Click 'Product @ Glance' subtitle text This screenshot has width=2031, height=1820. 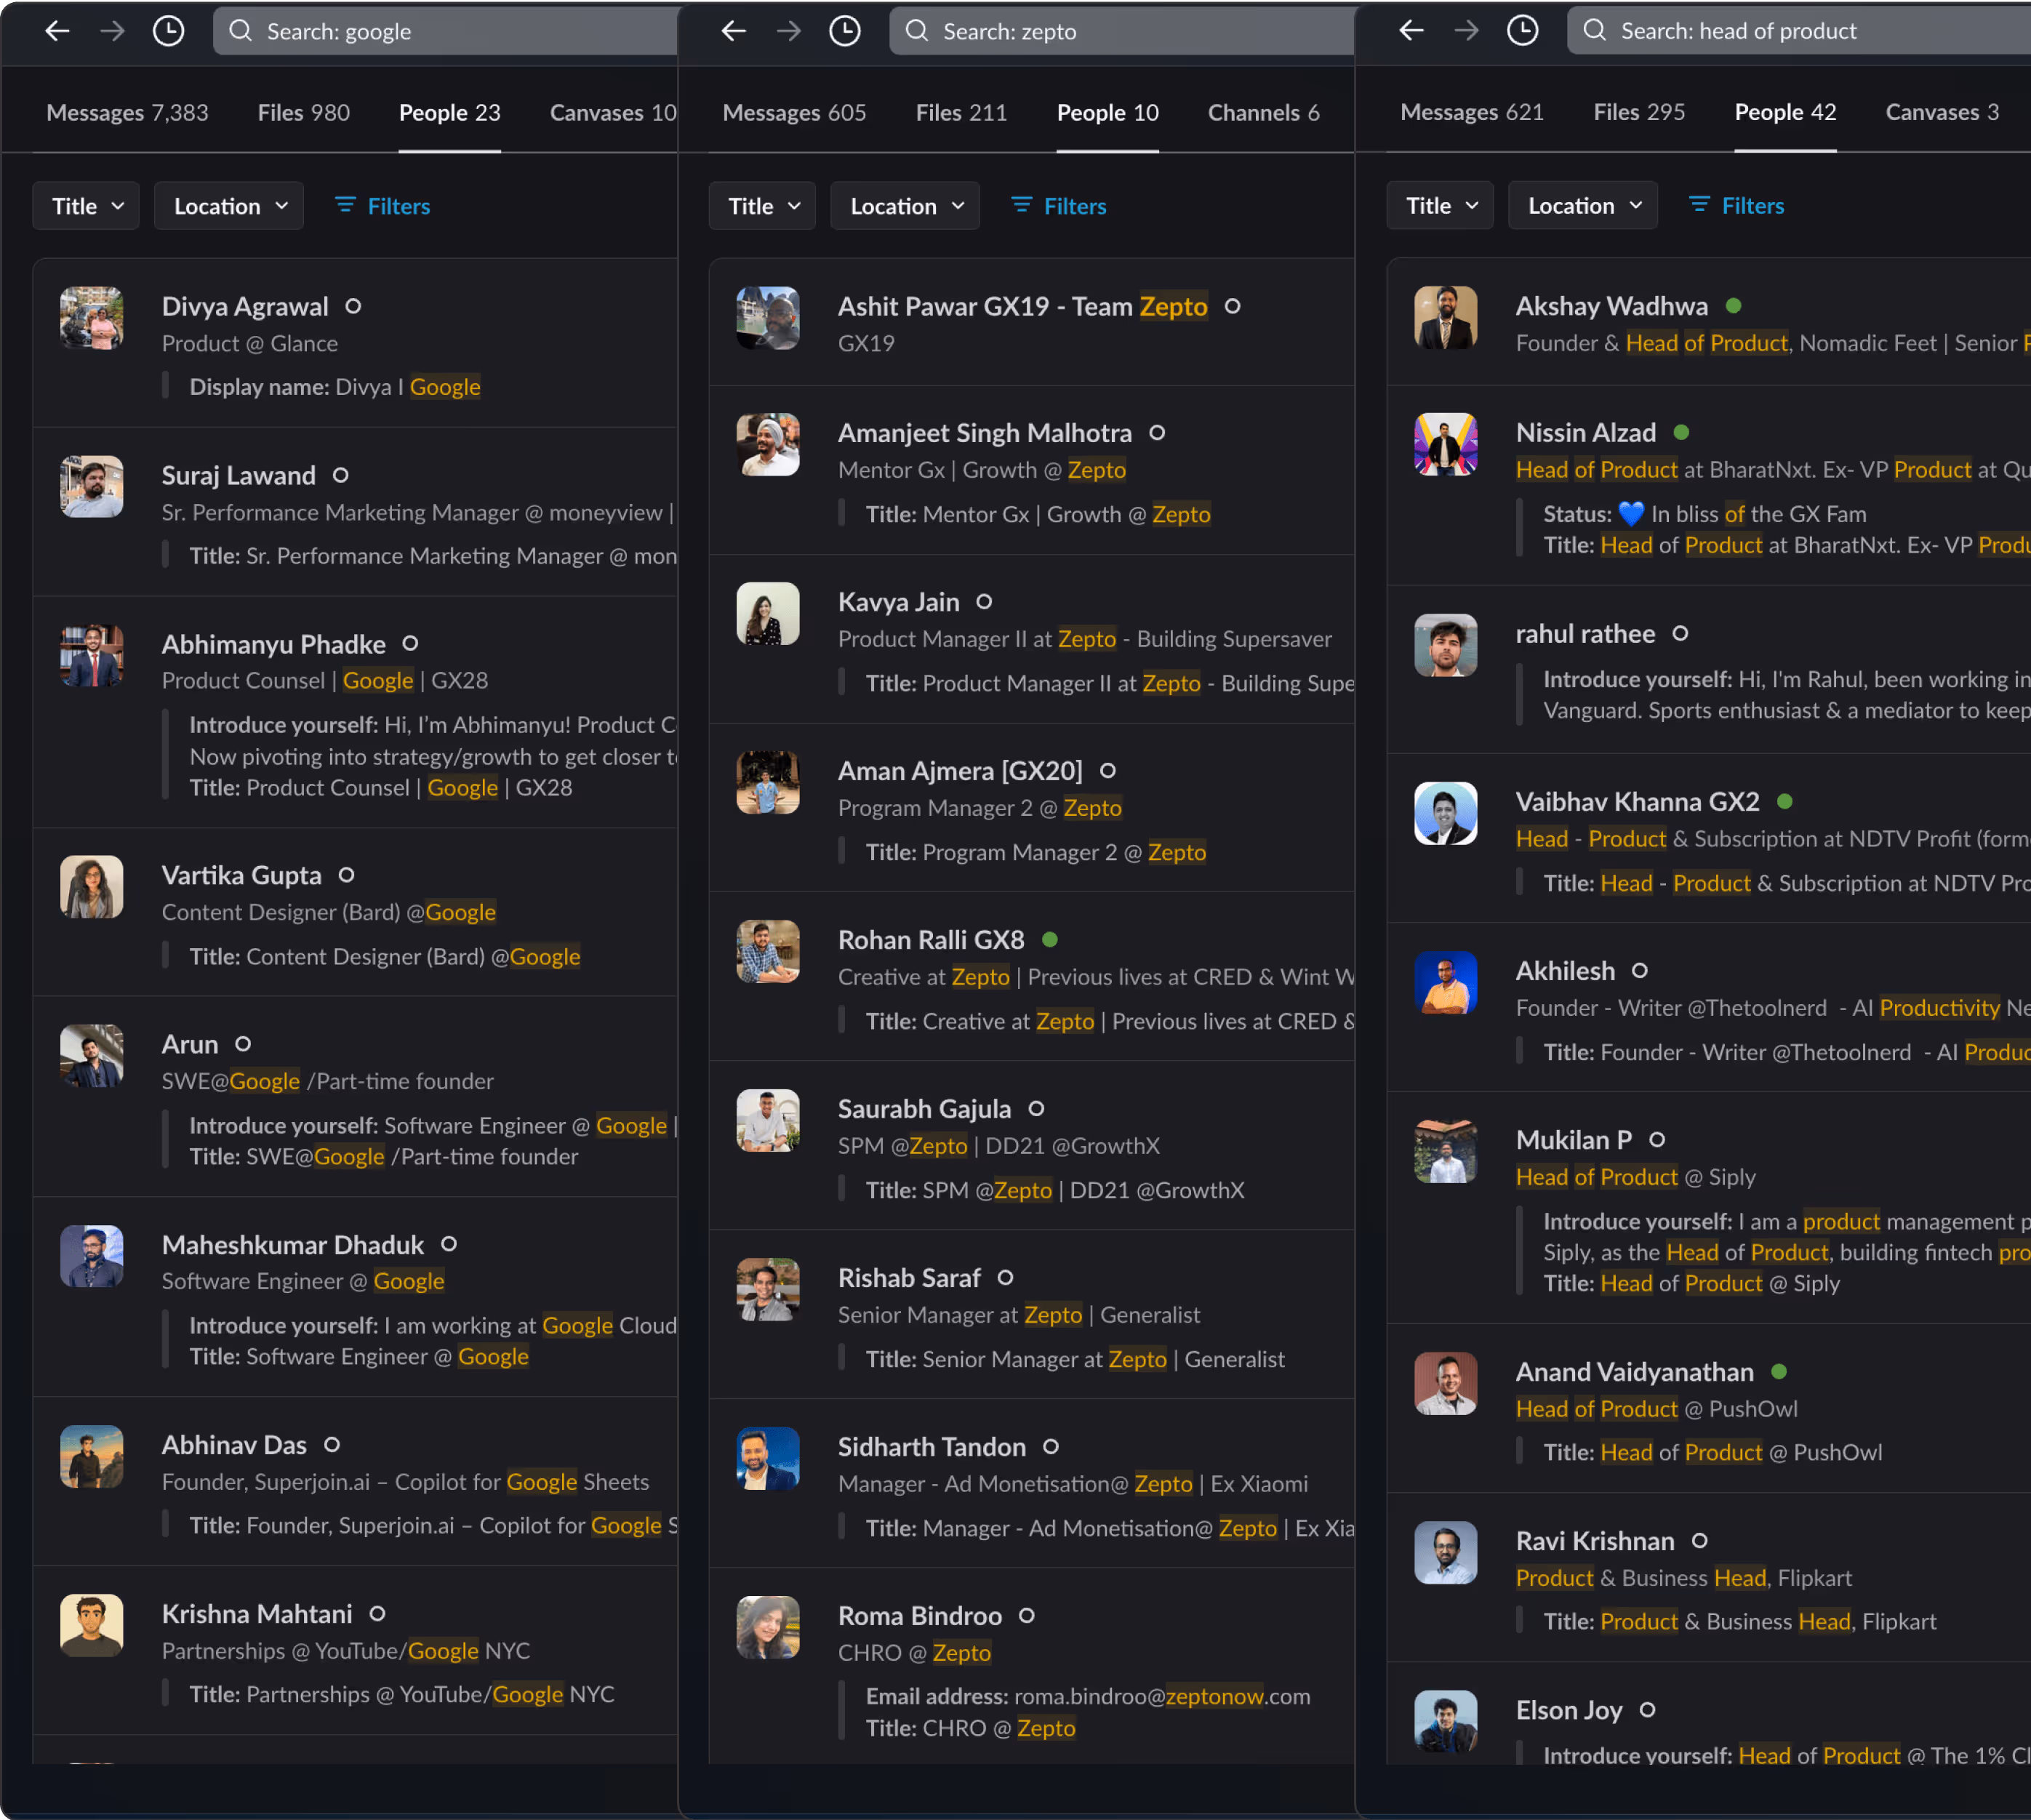click(x=250, y=344)
